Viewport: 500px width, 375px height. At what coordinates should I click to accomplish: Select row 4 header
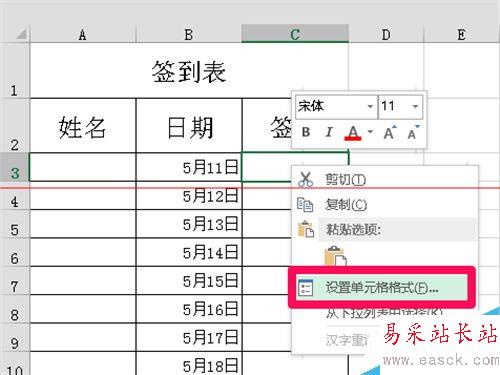coord(15,196)
